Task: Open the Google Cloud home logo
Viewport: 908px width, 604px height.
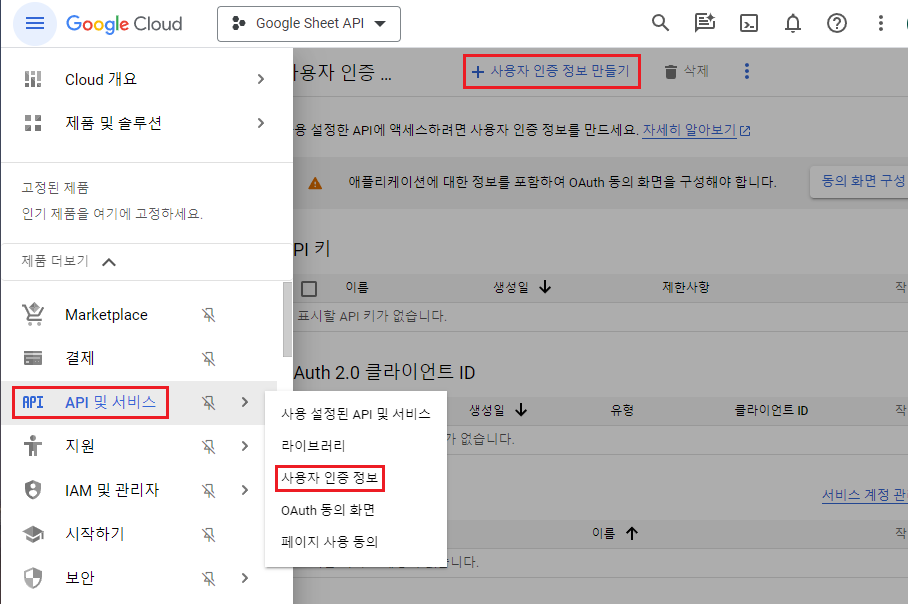Action: click(x=124, y=24)
